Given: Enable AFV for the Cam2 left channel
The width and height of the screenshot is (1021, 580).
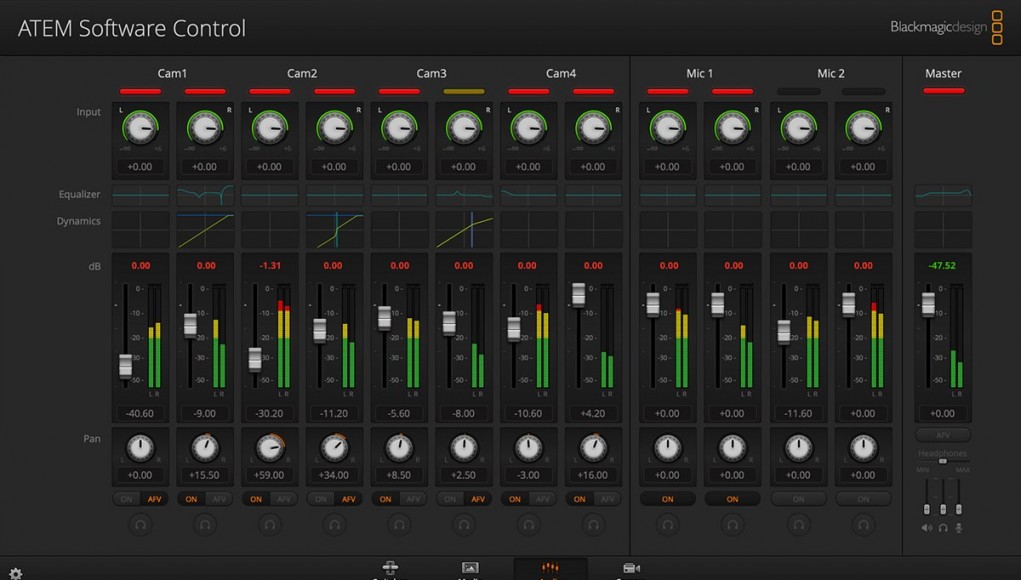Looking at the screenshot, I should (x=284, y=499).
